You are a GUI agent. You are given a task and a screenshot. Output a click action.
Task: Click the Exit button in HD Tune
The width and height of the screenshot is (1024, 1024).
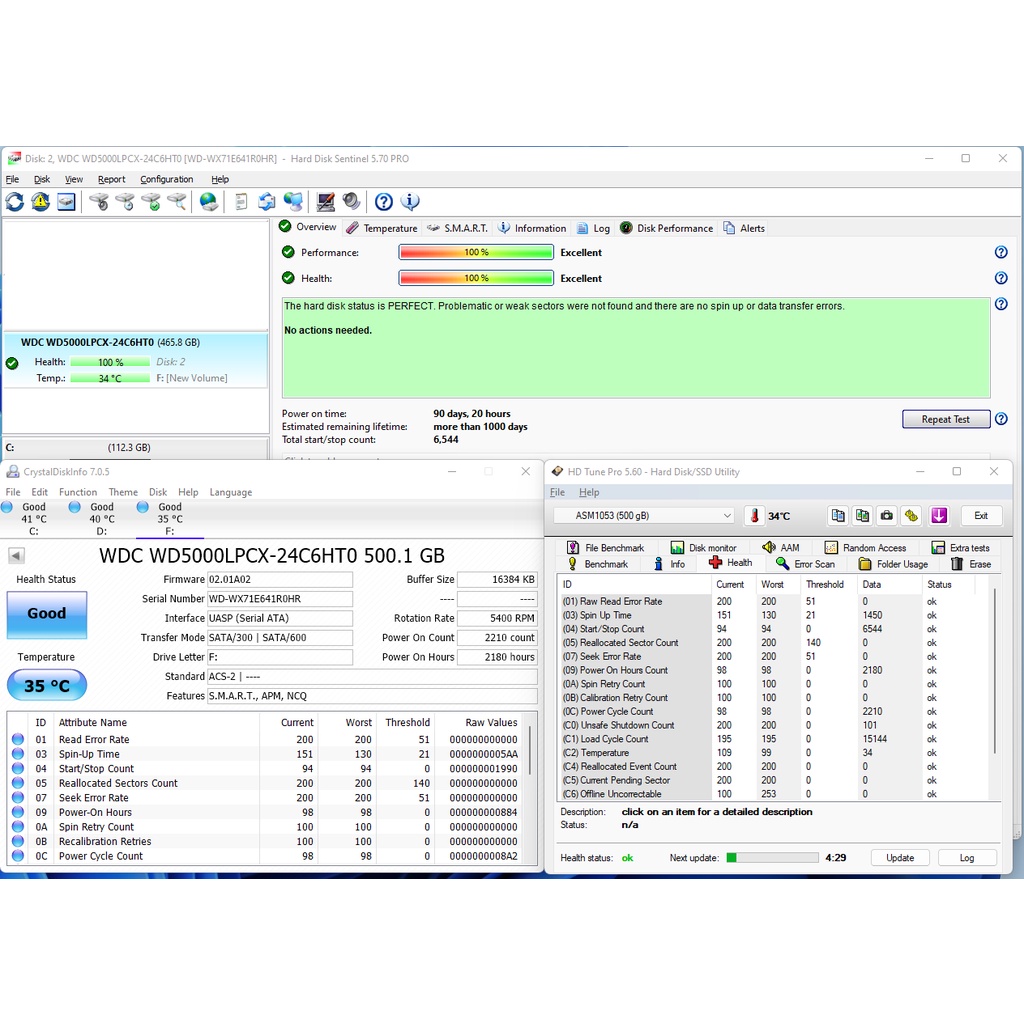click(x=981, y=516)
